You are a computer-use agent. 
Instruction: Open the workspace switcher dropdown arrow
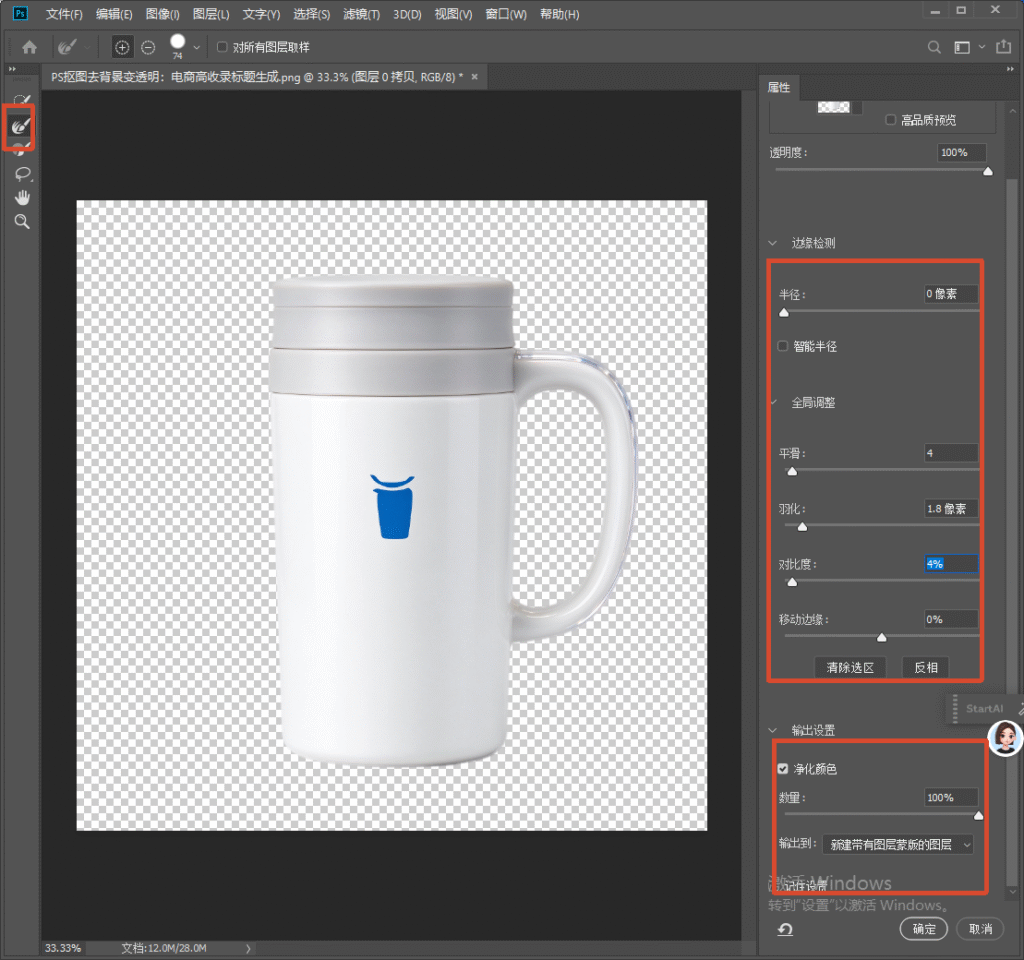[x=982, y=47]
